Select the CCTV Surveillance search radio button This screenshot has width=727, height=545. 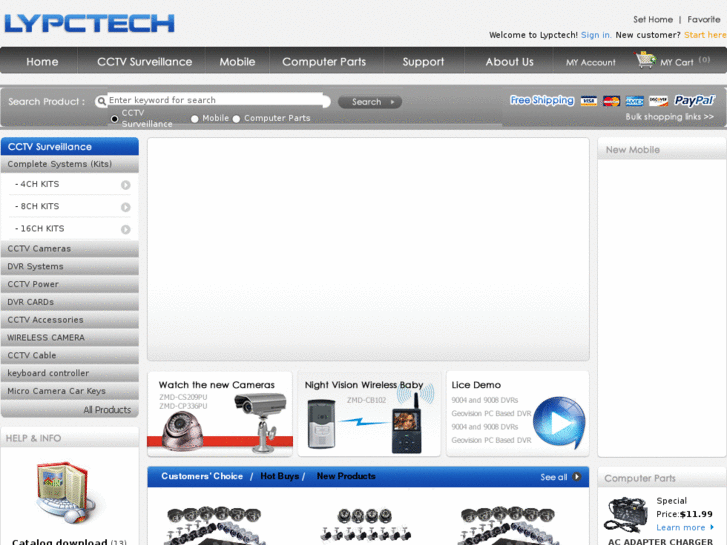point(115,119)
